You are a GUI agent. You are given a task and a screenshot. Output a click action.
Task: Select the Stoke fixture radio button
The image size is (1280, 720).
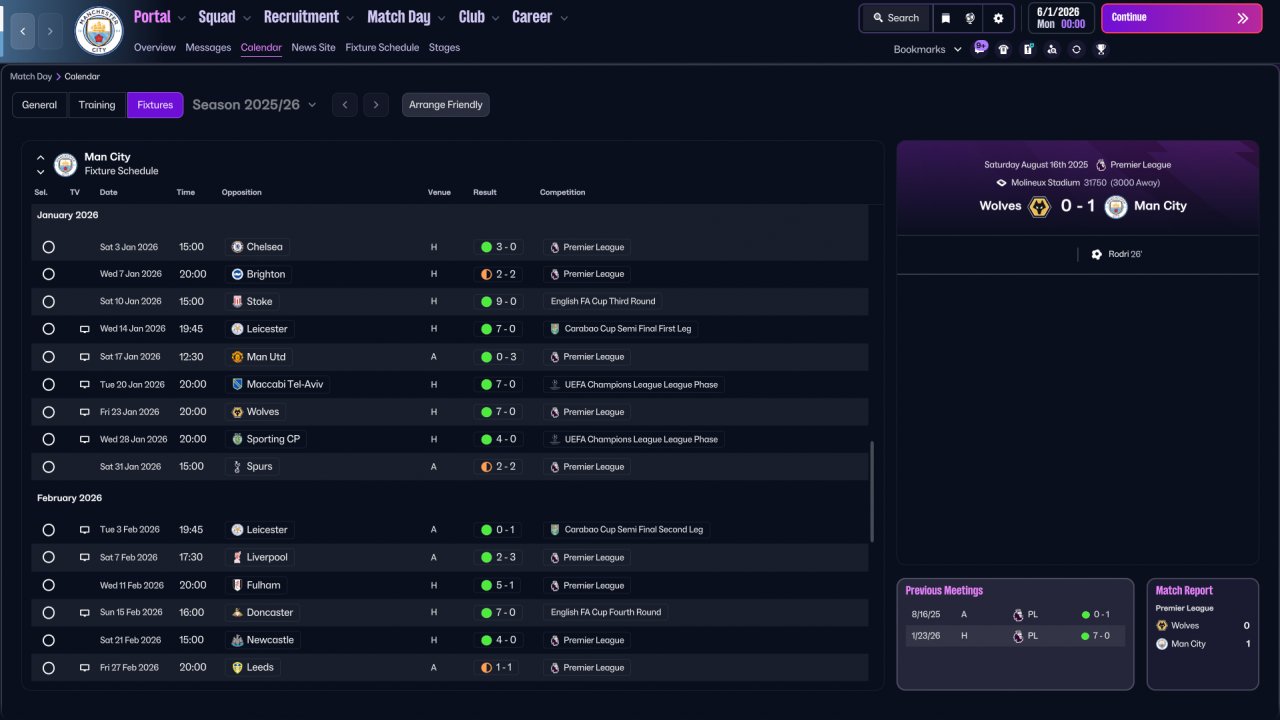click(x=48, y=302)
